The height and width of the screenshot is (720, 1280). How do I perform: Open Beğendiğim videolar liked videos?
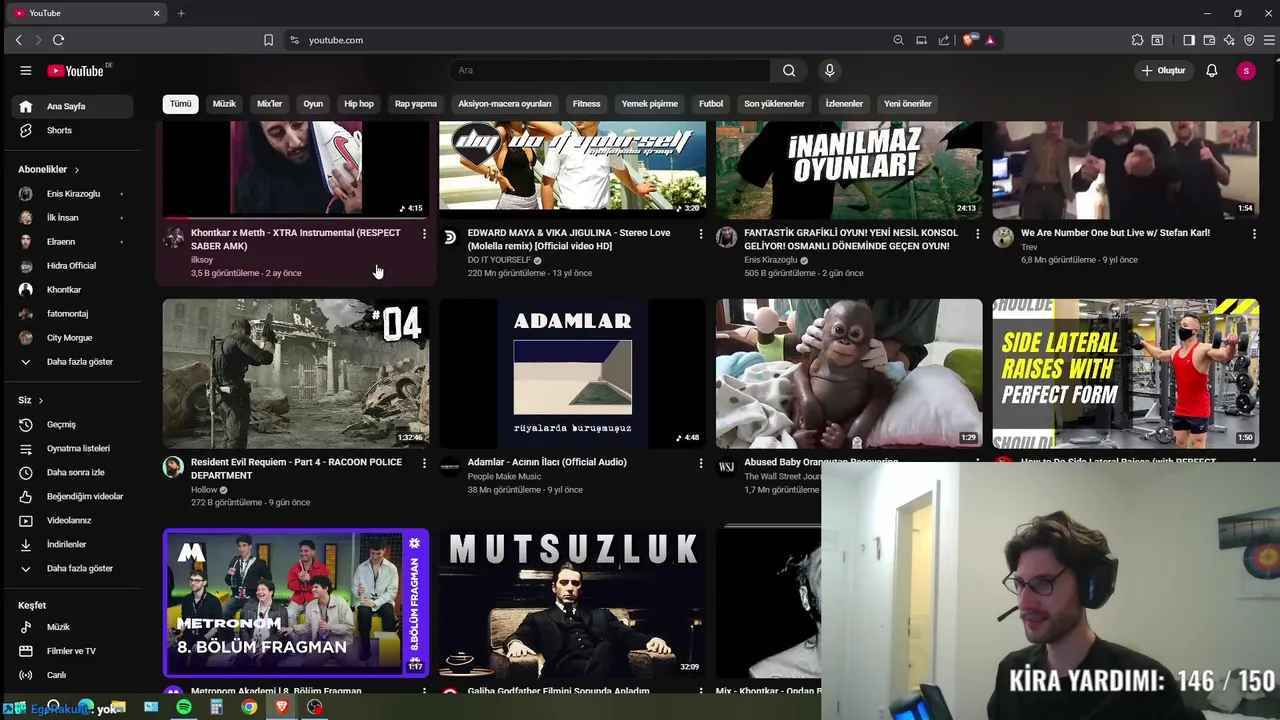coord(73,497)
